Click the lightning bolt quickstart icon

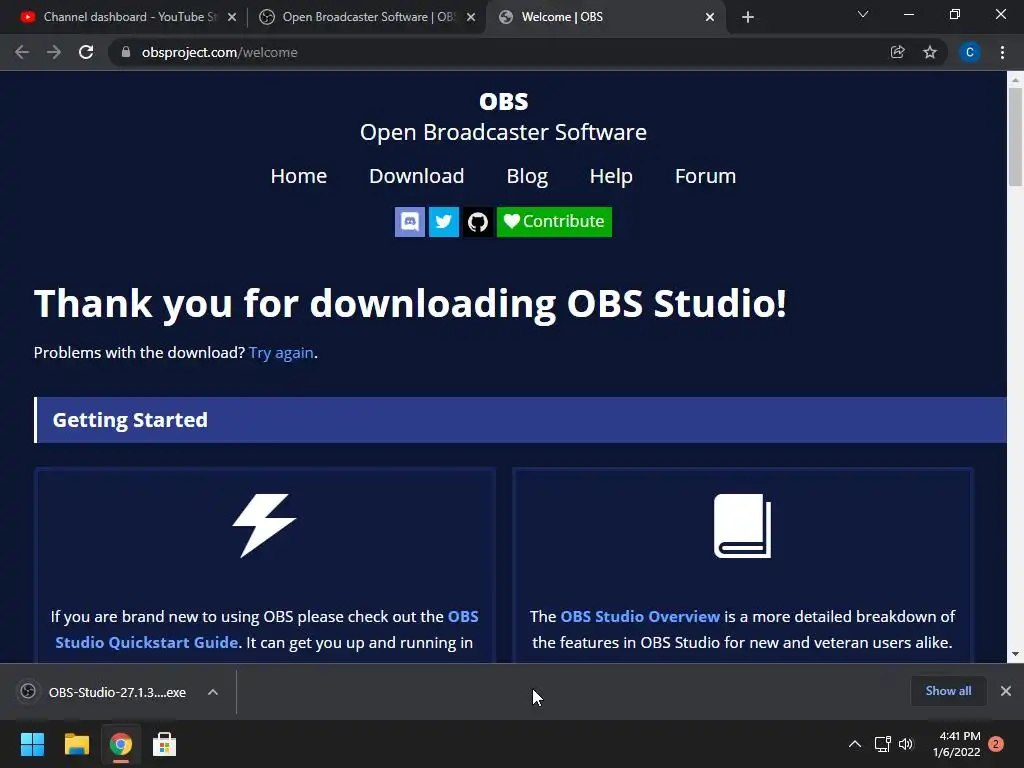pos(264,525)
